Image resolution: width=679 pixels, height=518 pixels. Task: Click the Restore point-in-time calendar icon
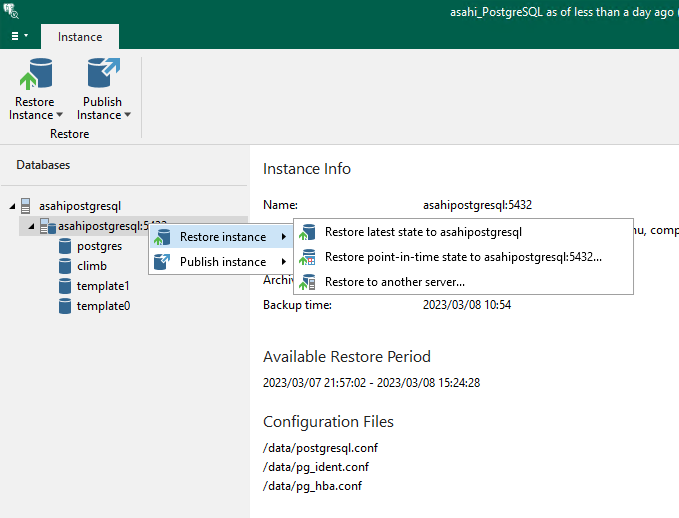coord(307,257)
